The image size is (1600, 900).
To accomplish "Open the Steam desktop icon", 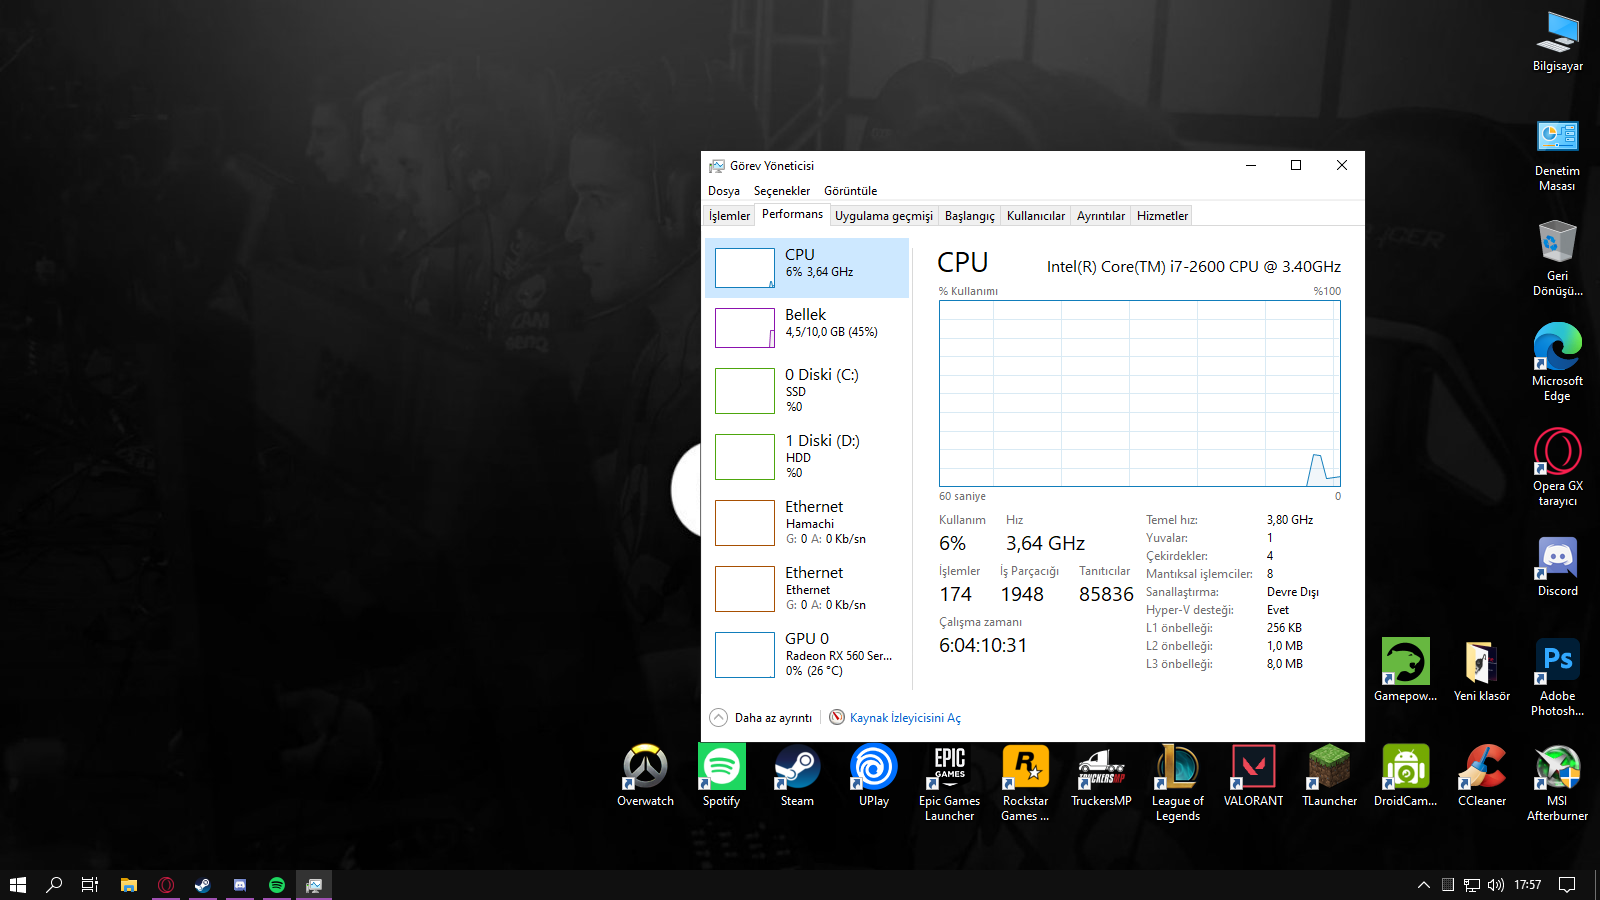I will [797, 775].
